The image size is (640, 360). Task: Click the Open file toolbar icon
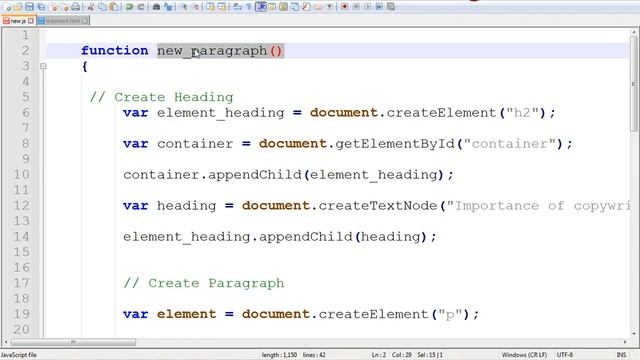click(x=18, y=7)
